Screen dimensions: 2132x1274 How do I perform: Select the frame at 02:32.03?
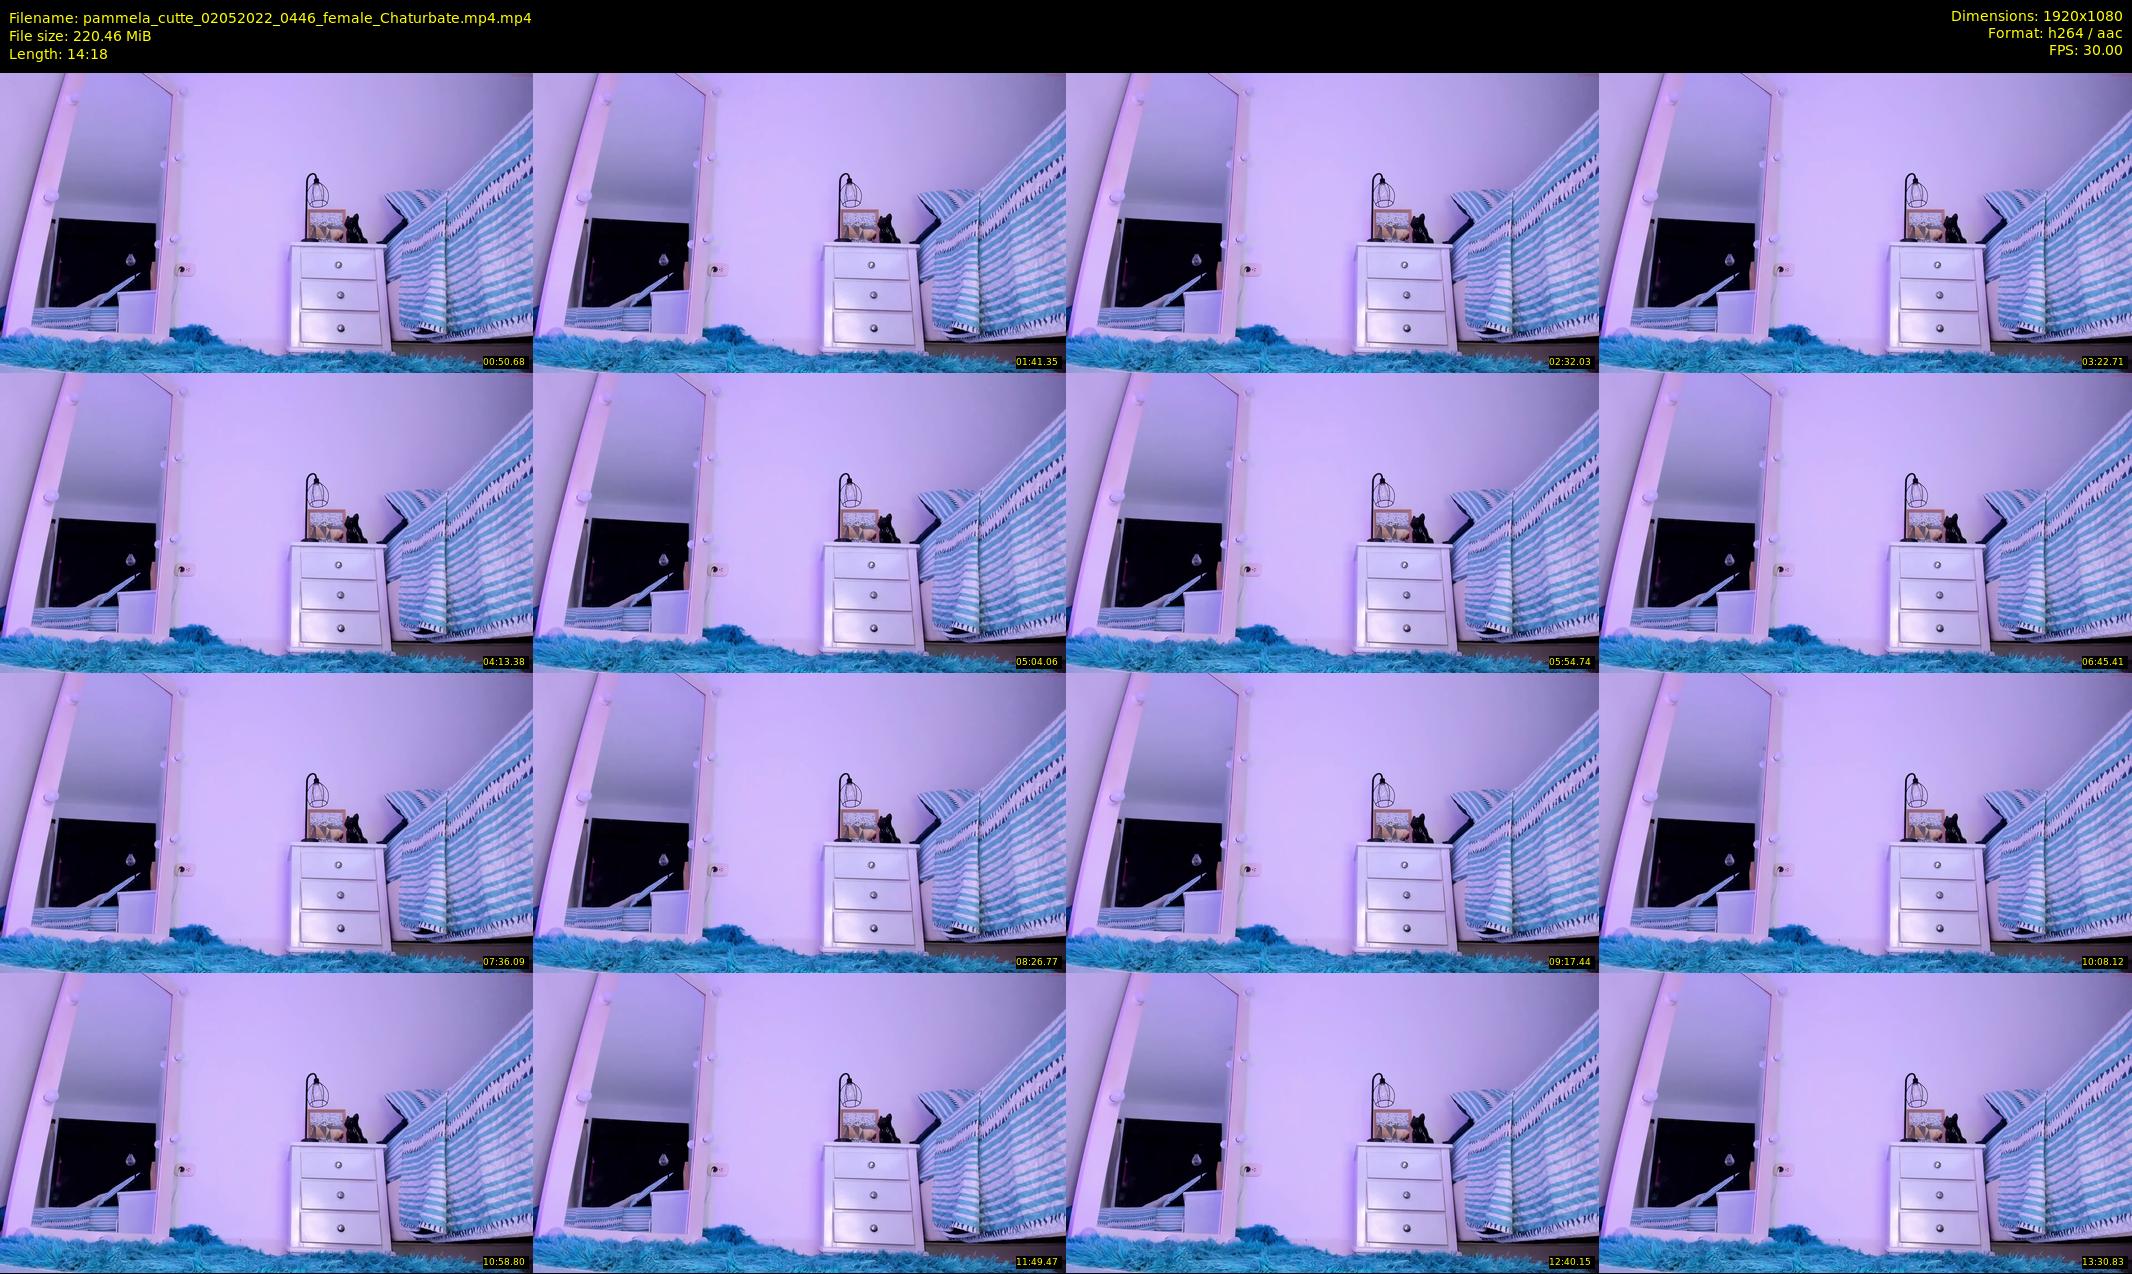coord(1332,222)
